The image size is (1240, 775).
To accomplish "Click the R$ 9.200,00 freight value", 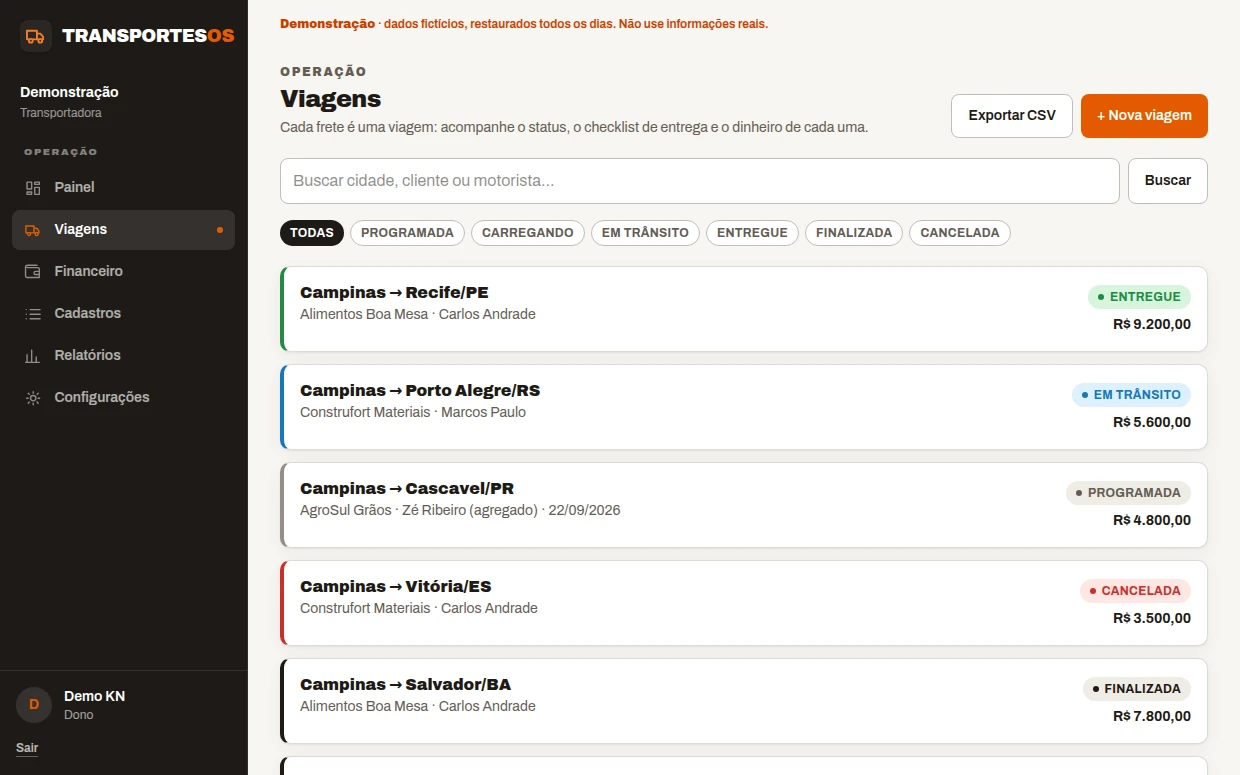I will (x=1152, y=324).
